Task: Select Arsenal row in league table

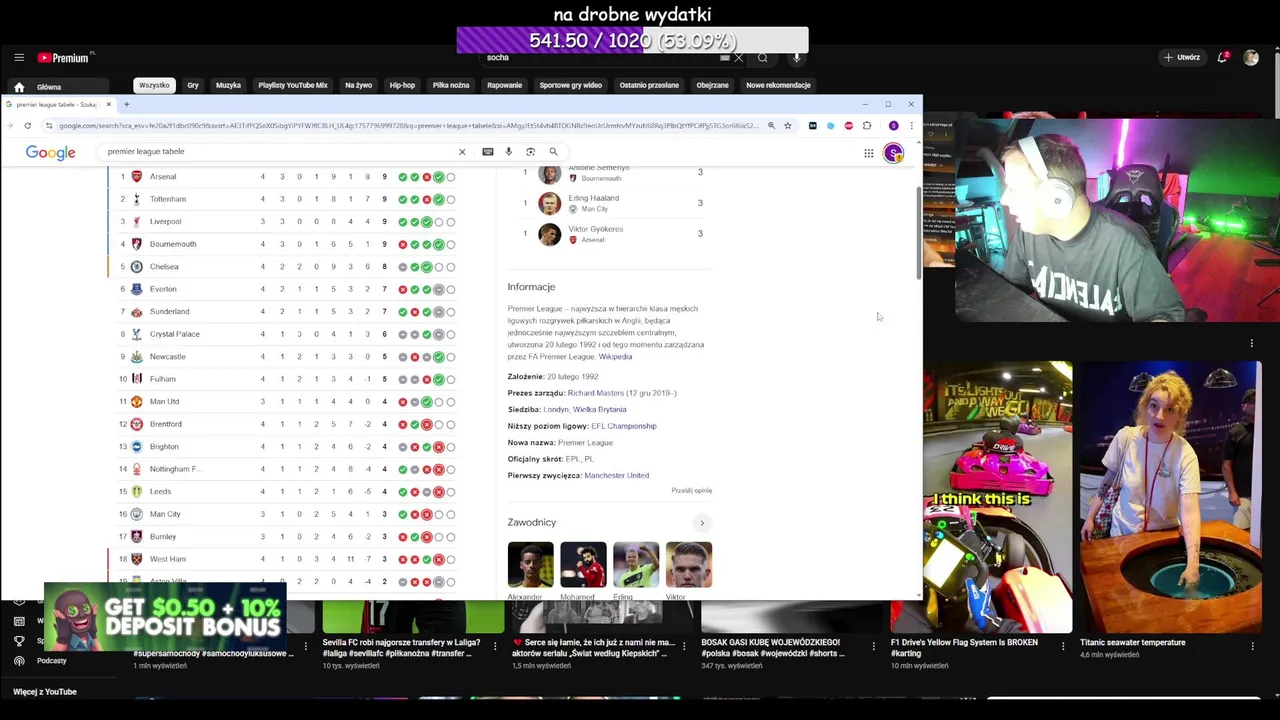Action: (x=282, y=177)
